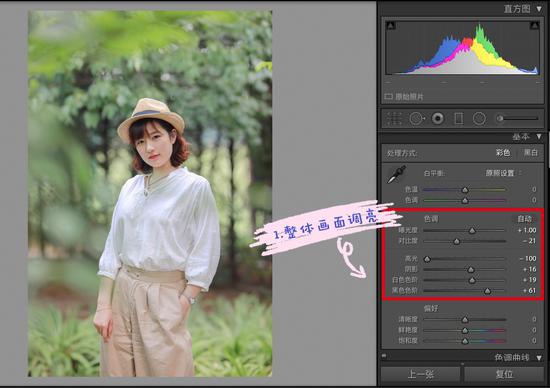Expand the 色调曲线 tone curve panel
This screenshot has width=550, height=388.
click(x=539, y=358)
